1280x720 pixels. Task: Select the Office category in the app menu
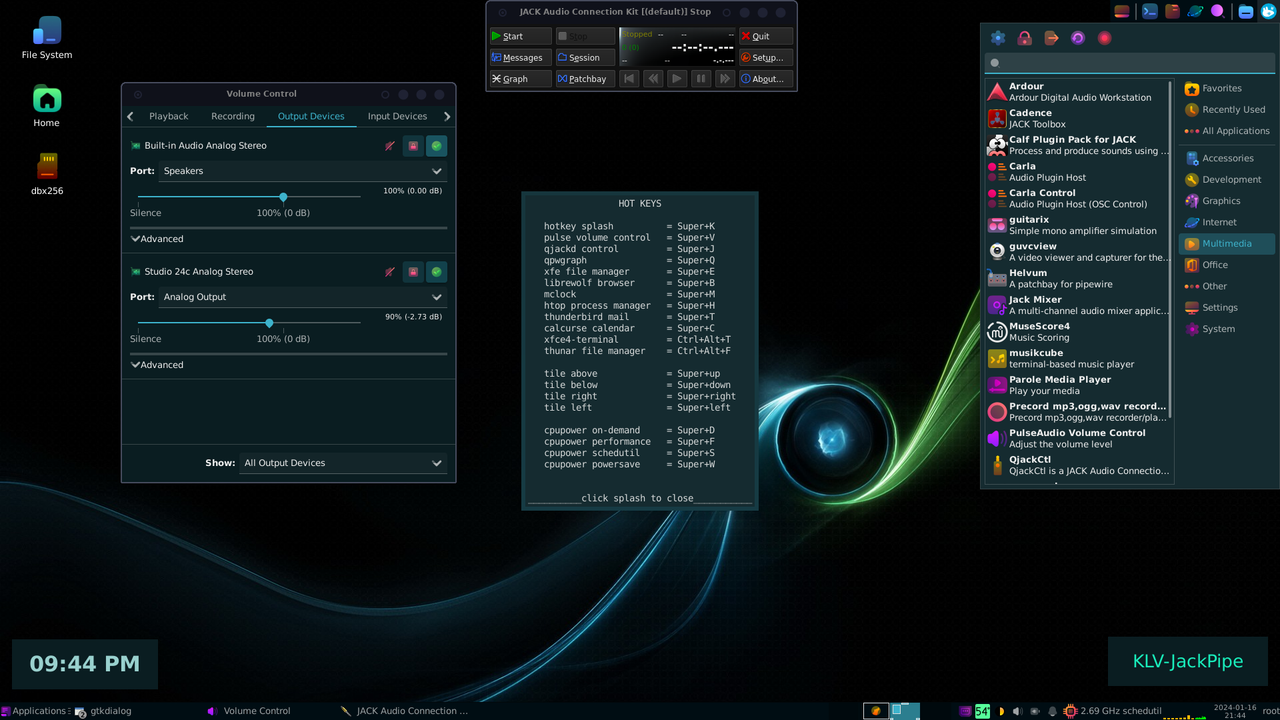coord(1213,264)
